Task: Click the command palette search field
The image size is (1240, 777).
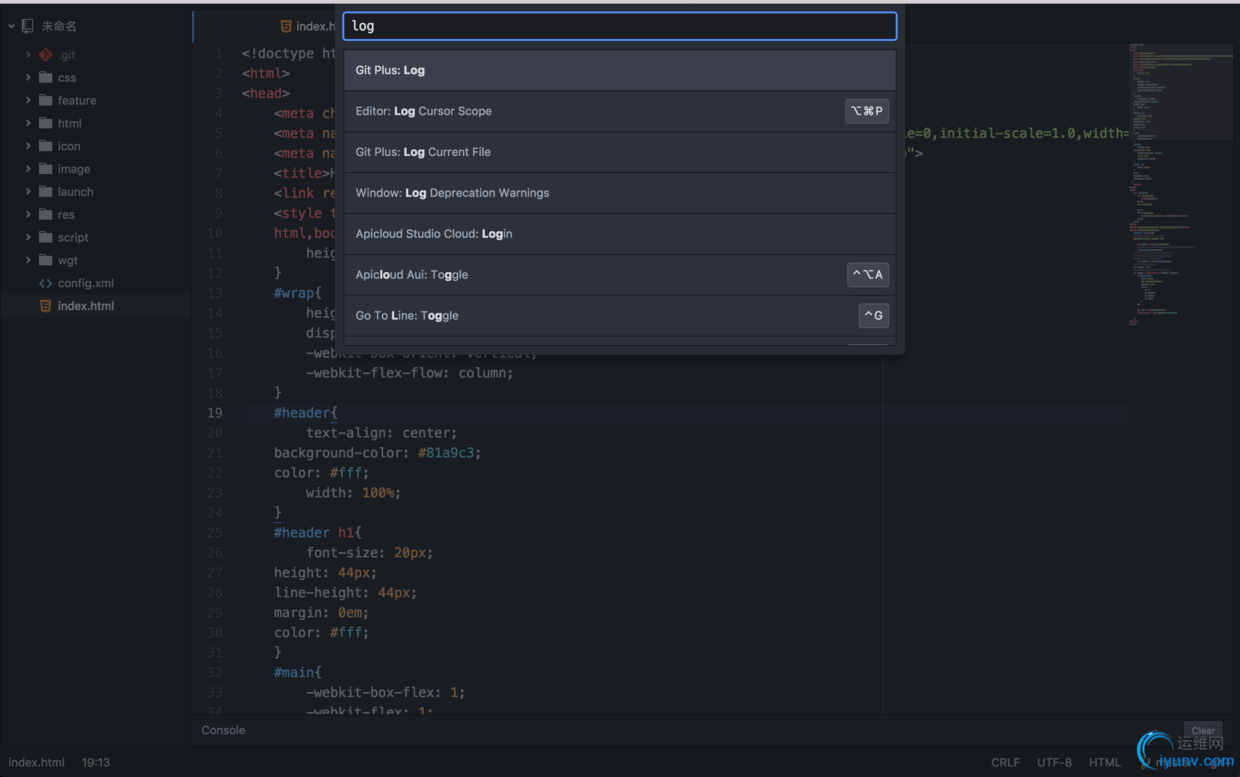Action: (619, 26)
